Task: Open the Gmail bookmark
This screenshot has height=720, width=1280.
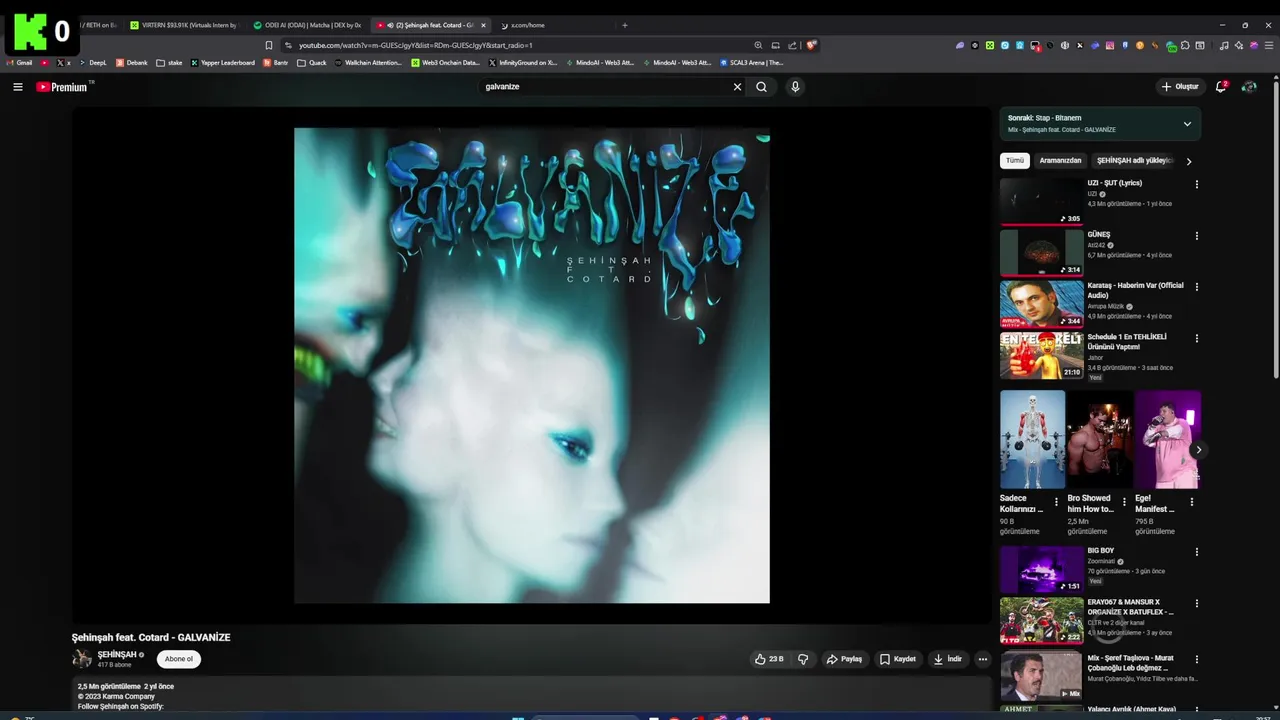Action: (19, 62)
